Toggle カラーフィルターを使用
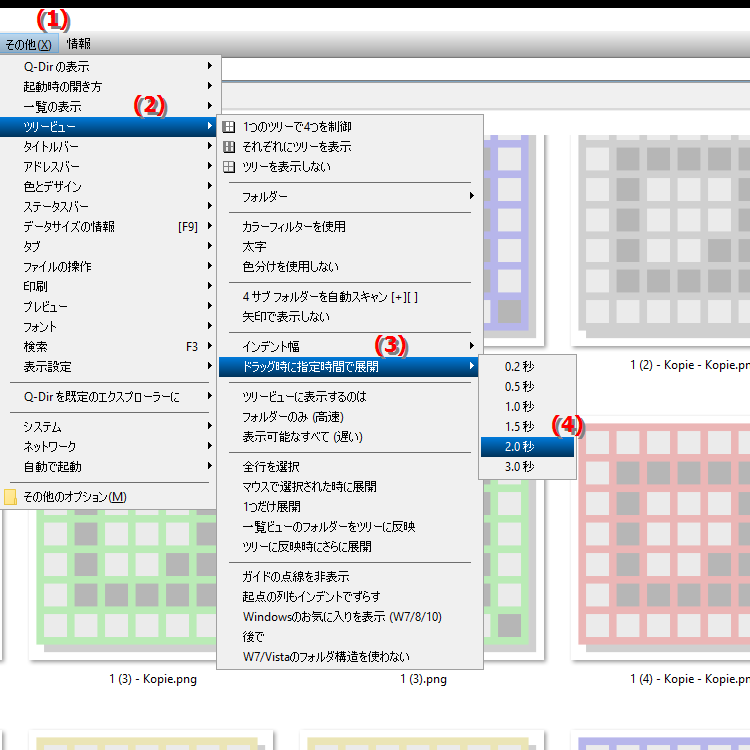This screenshot has height=750, width=750. coord(350,227)
